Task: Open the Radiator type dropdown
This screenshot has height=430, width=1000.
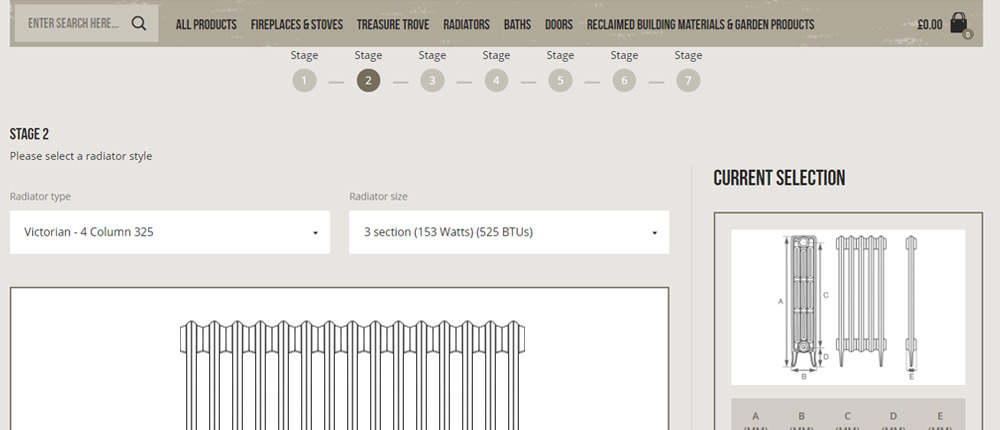Action: 170,232
